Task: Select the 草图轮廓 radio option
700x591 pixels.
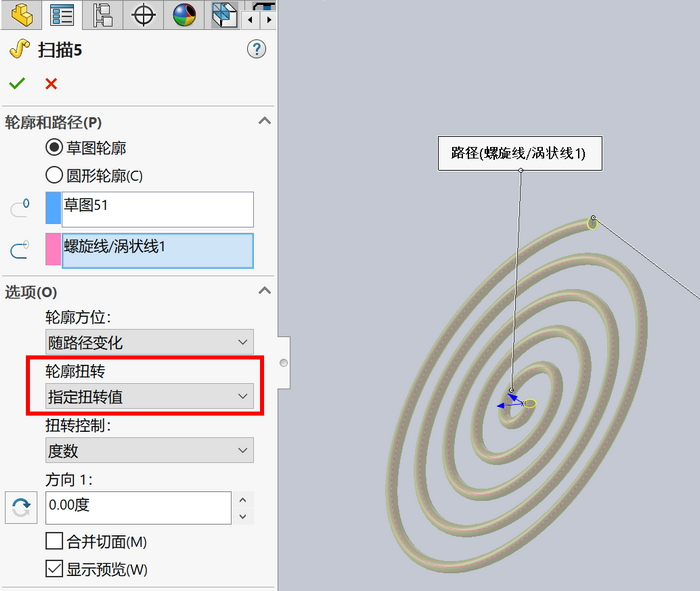Action: (54, 147)
